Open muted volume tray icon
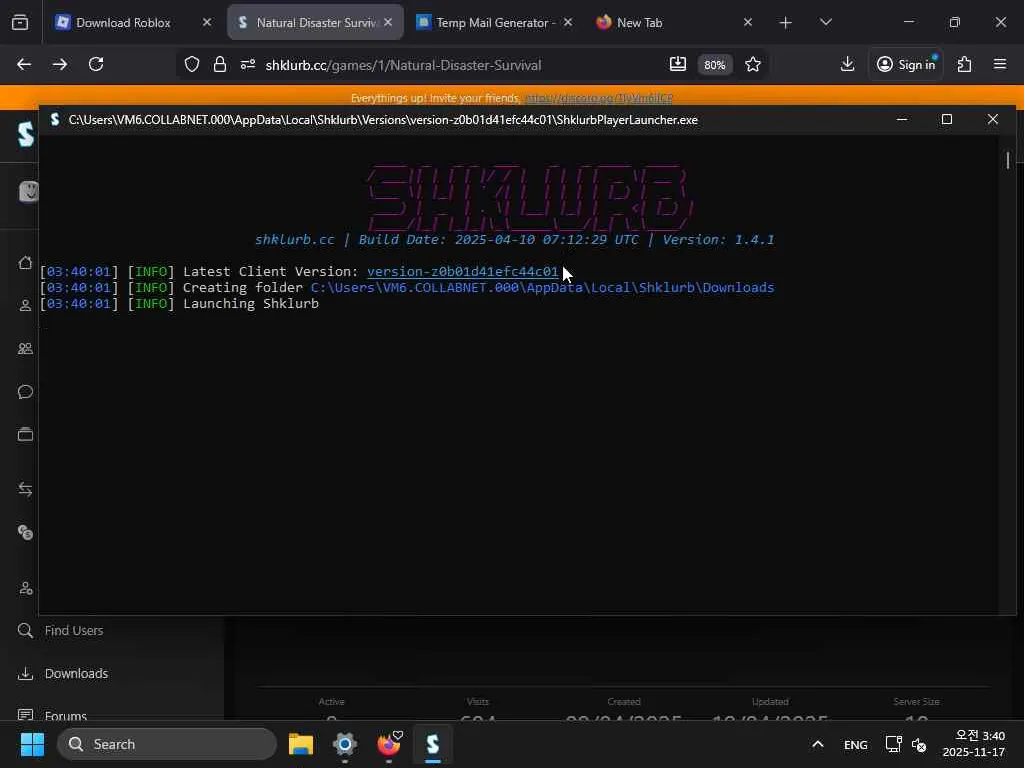This screenshot has width=1024, height=768. [x=919, y=744]
